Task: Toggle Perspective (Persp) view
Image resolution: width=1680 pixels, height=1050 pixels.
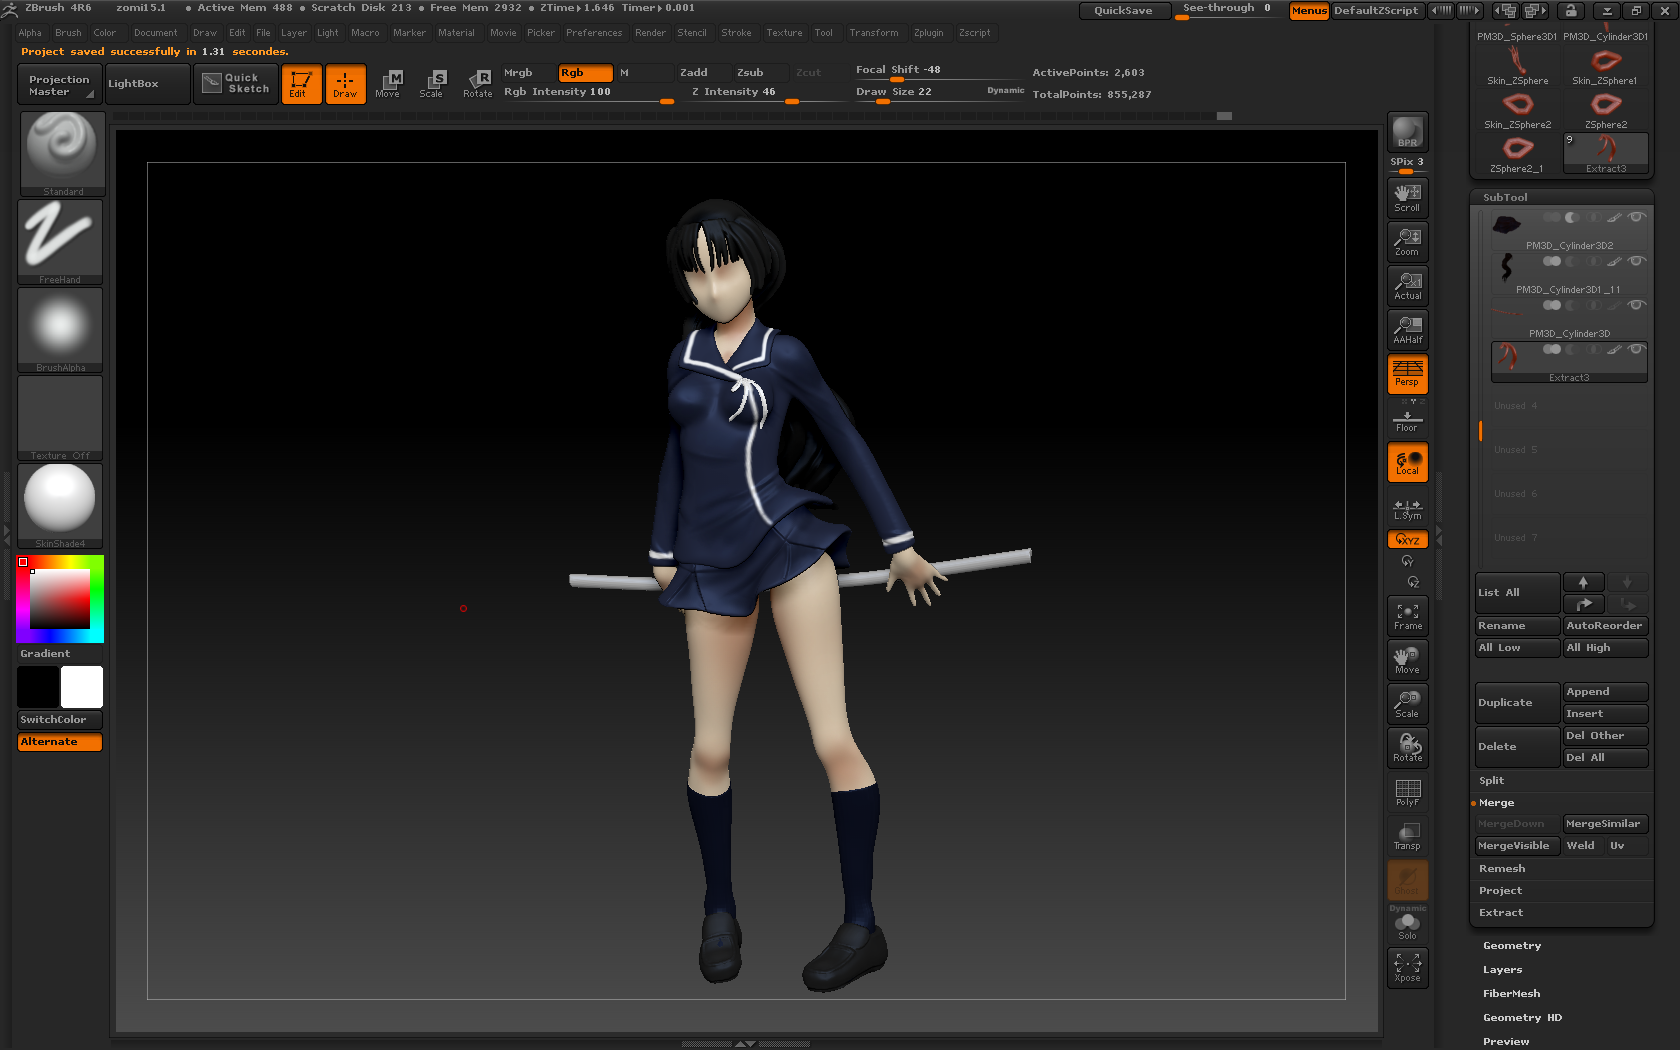Action: tap(1407, 374)
